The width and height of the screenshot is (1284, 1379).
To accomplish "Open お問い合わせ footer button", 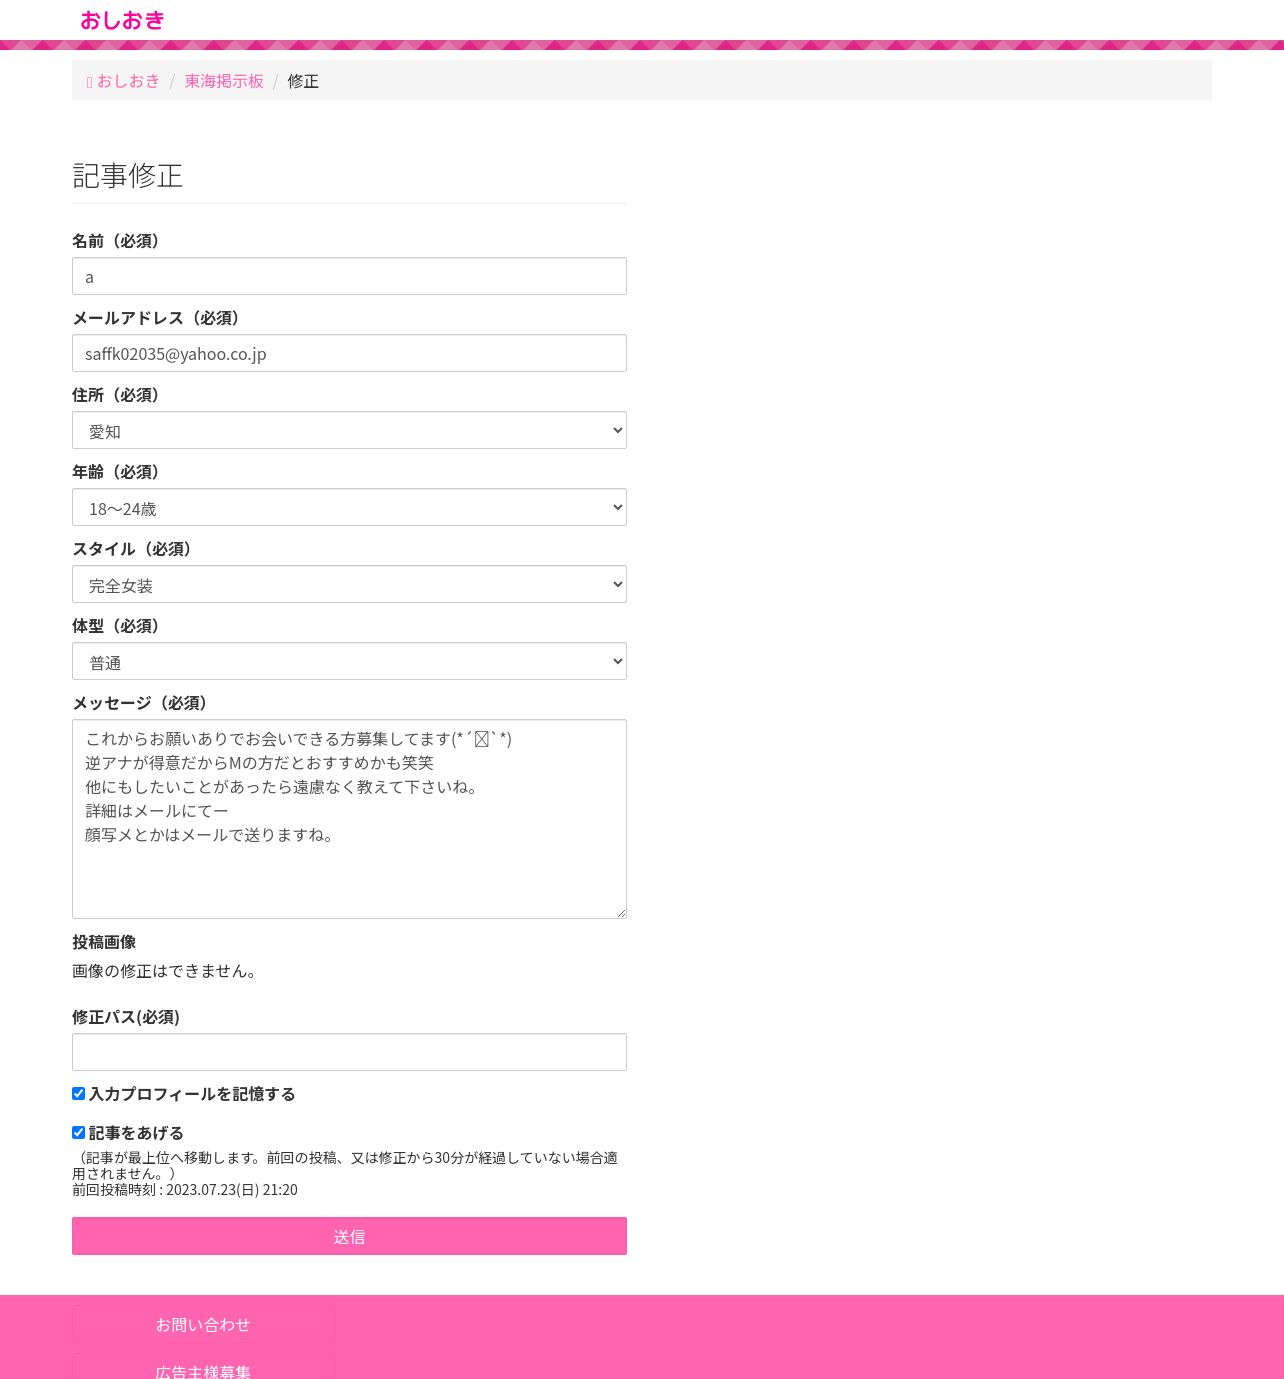I will point(203,1324).
